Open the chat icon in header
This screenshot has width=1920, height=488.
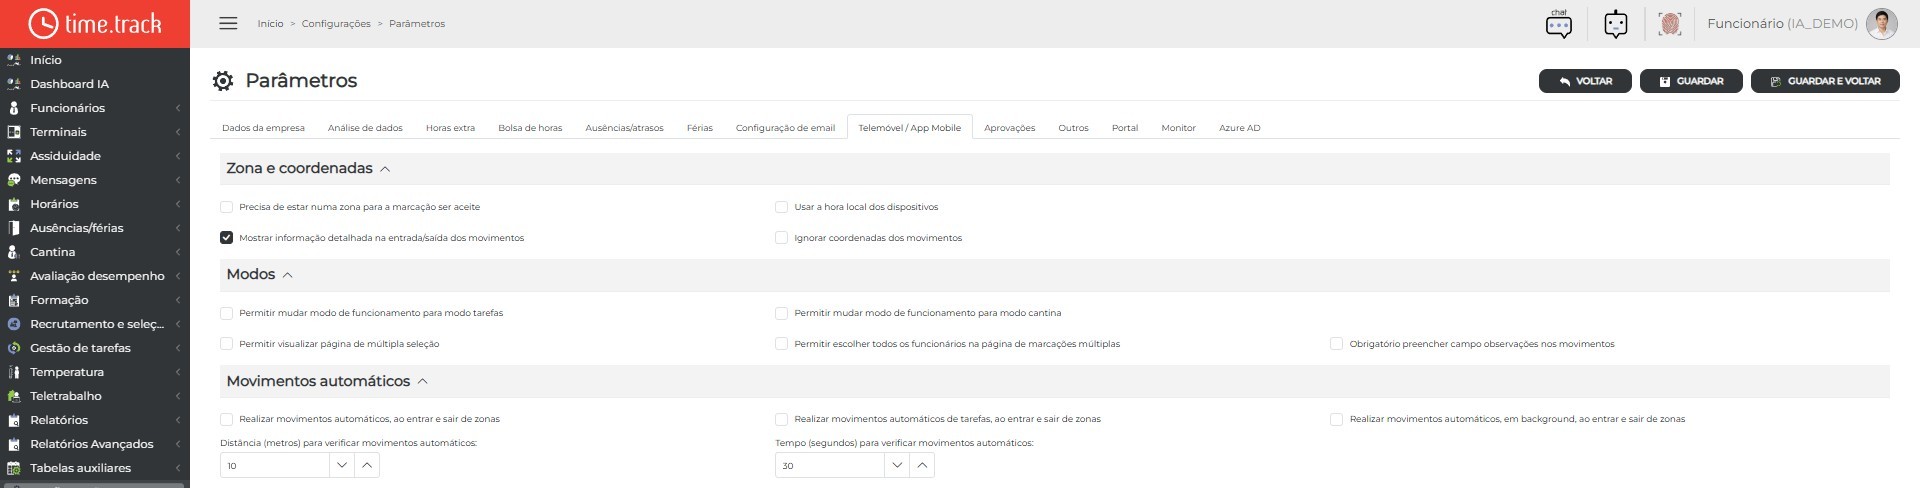(x=1558, y=24)
